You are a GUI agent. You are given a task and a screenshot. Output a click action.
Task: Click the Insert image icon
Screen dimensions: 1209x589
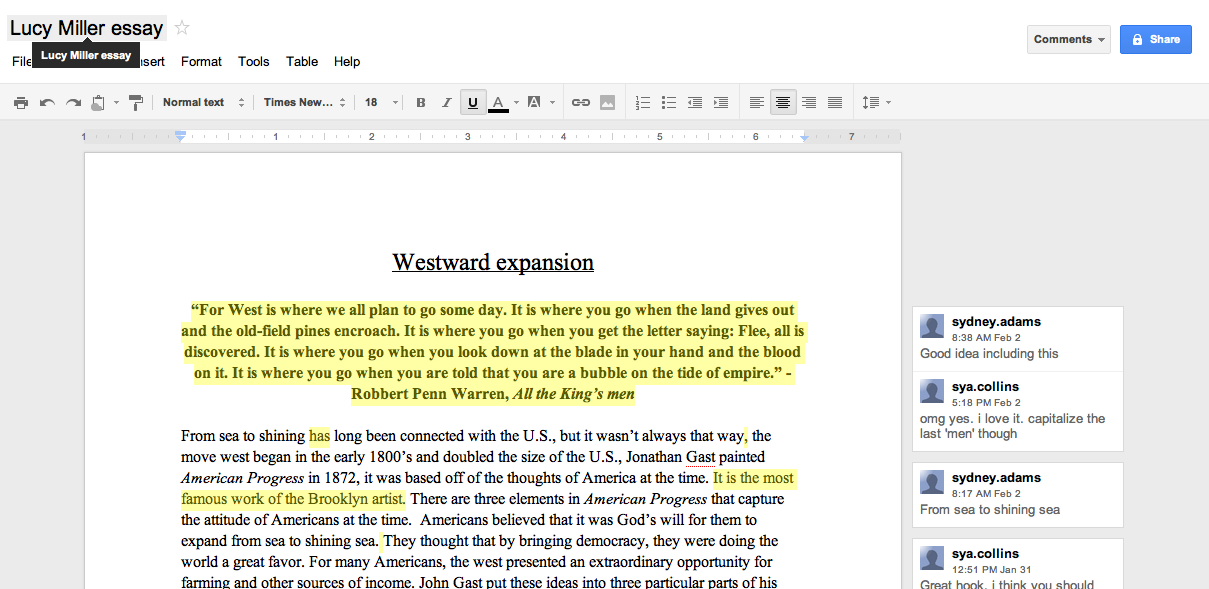[607, 102]
